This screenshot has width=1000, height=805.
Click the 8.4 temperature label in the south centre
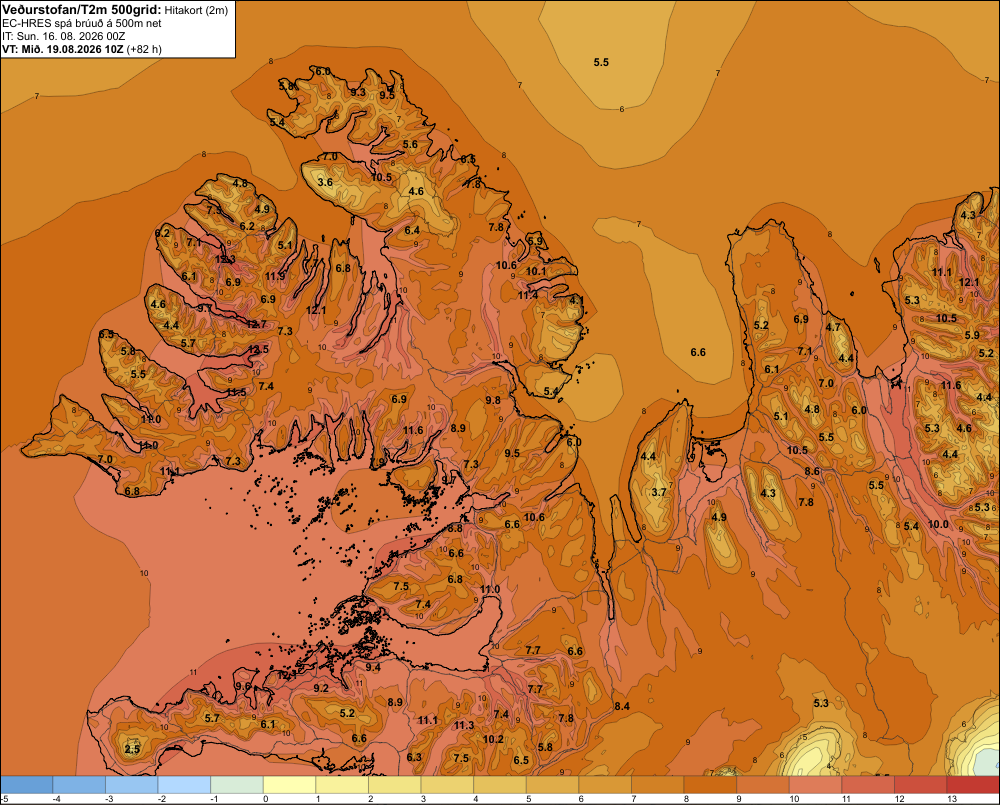pyautogui.click(x=622, y=706)
